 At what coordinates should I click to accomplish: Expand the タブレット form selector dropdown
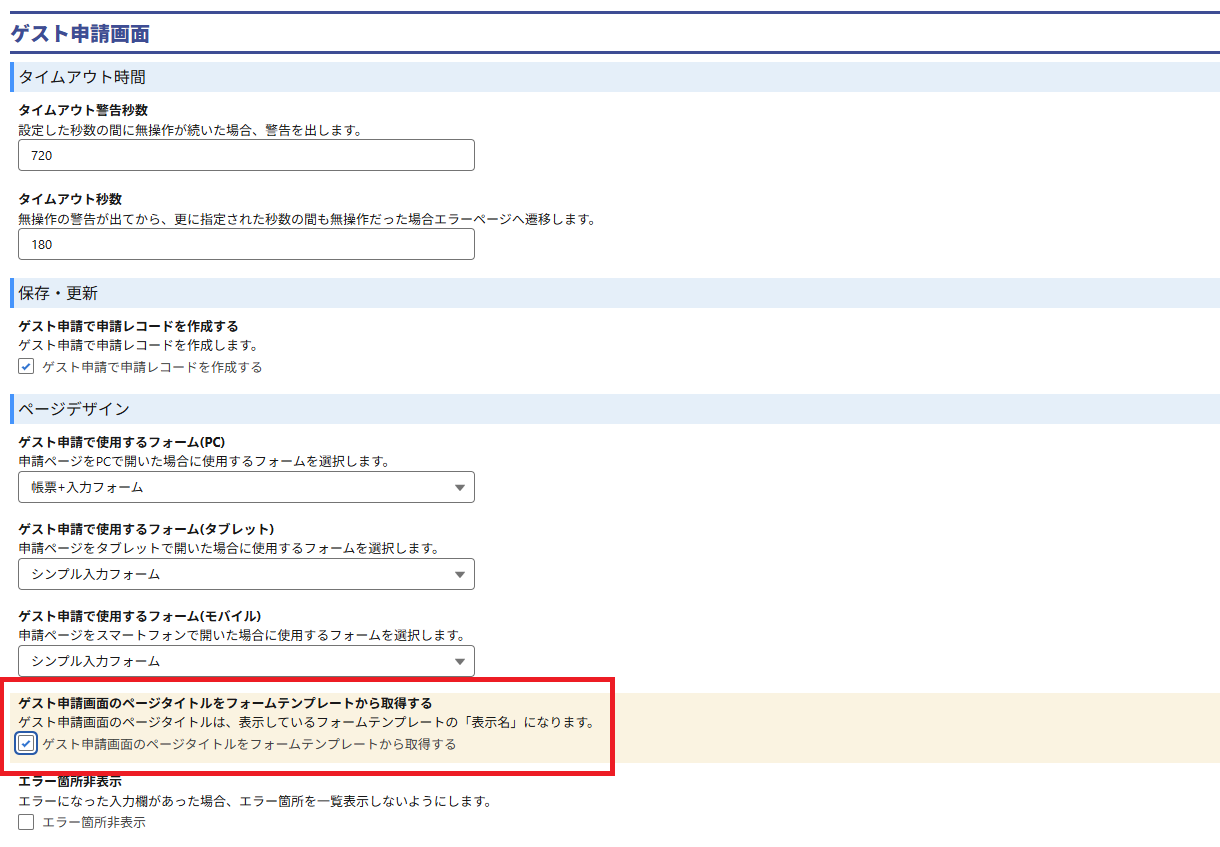click(x=245, y=574)
